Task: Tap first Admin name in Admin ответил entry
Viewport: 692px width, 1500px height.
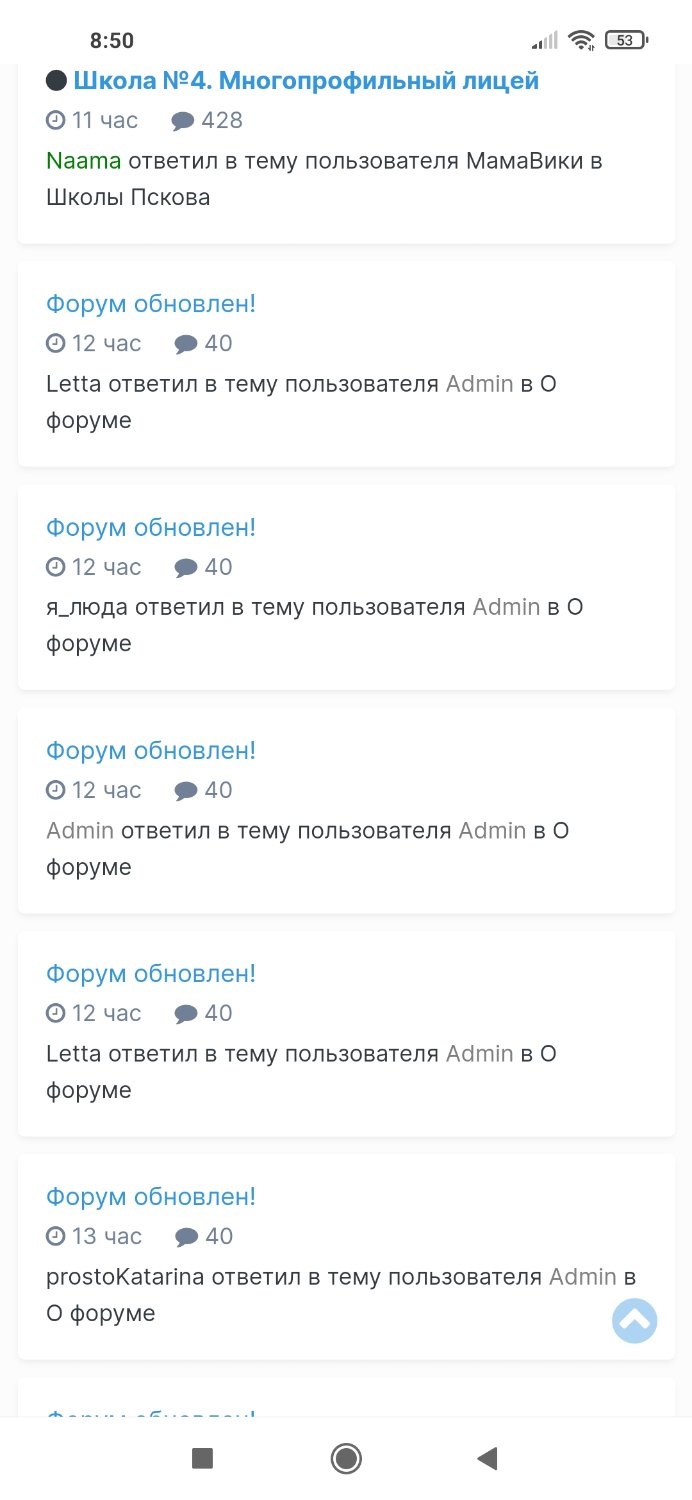Action: pos(80,830)
